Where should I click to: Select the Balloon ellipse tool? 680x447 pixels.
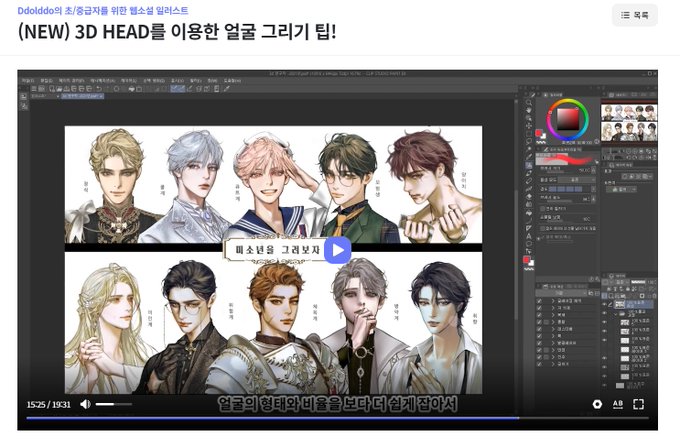(x=529, y=244)
